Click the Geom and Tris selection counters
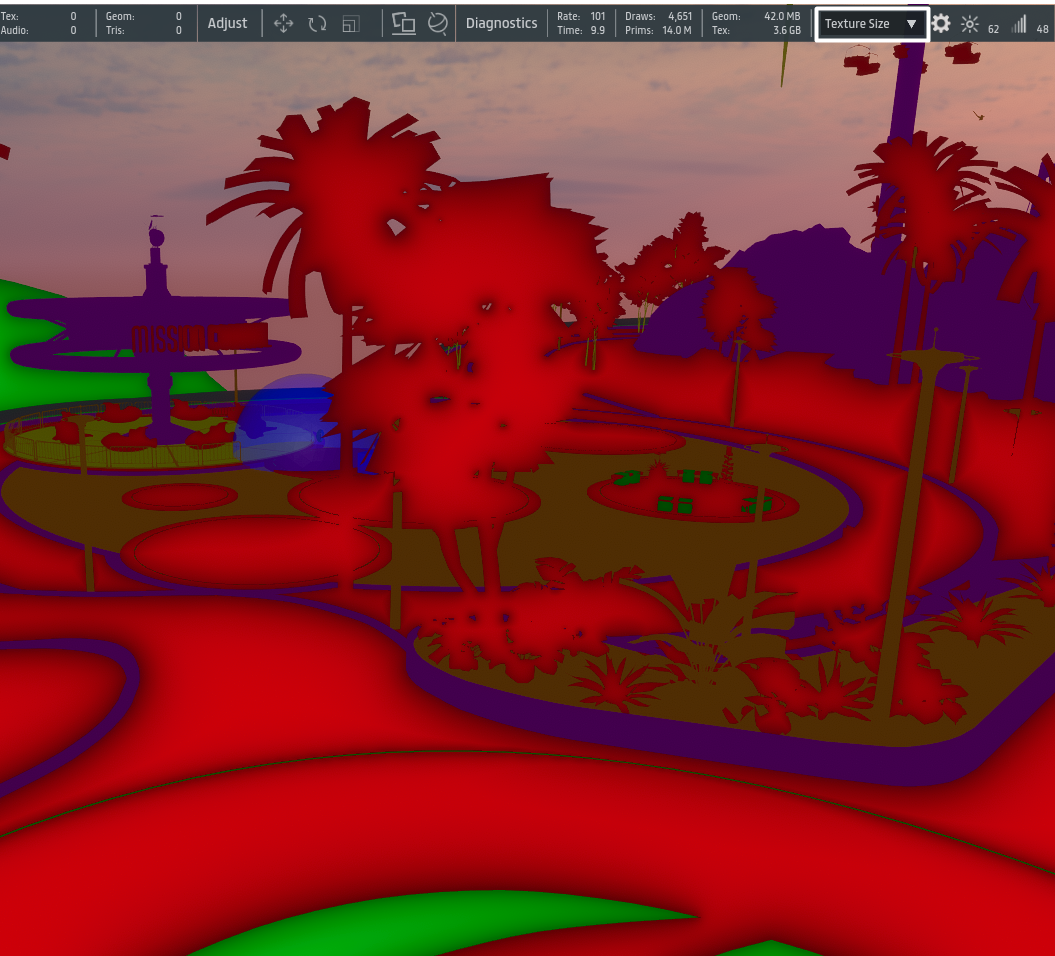This screenshot has height=956, width=1055. click(144, 23)
